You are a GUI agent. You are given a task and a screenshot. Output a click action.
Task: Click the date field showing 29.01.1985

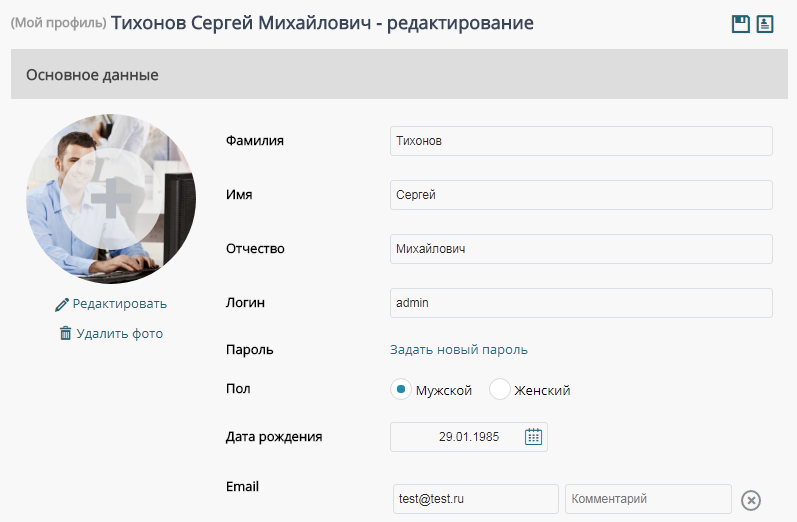pos(469,437)
